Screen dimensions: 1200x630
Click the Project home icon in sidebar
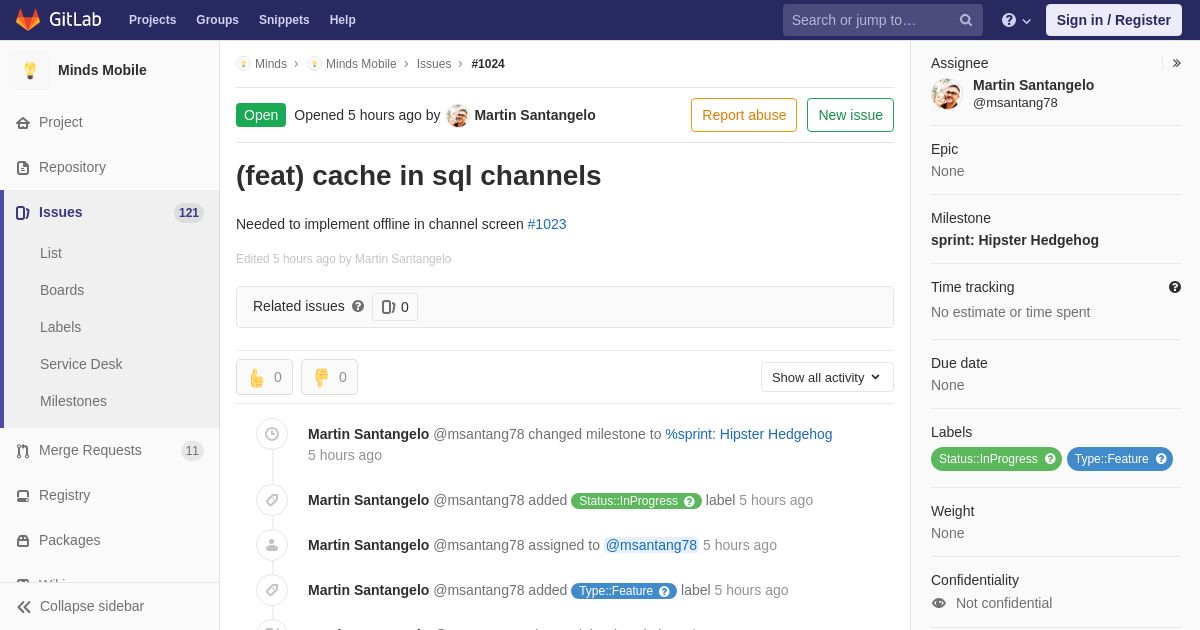pyautogui.click(x=23, y=123)
